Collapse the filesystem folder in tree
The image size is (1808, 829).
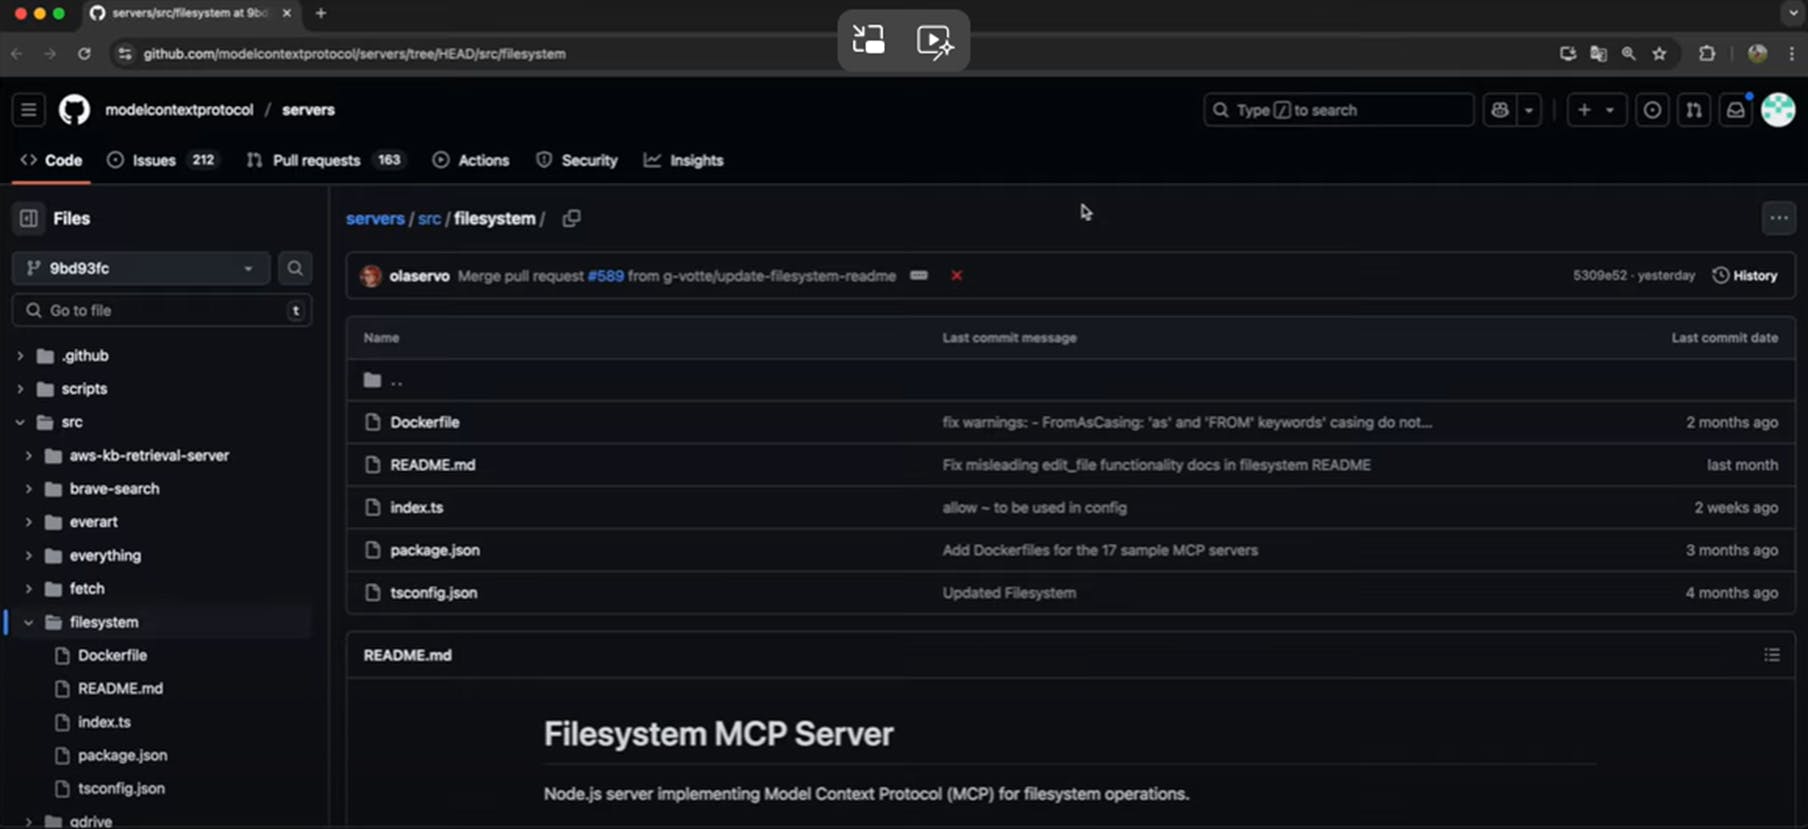pyautogui.click(x=28, y=622)
